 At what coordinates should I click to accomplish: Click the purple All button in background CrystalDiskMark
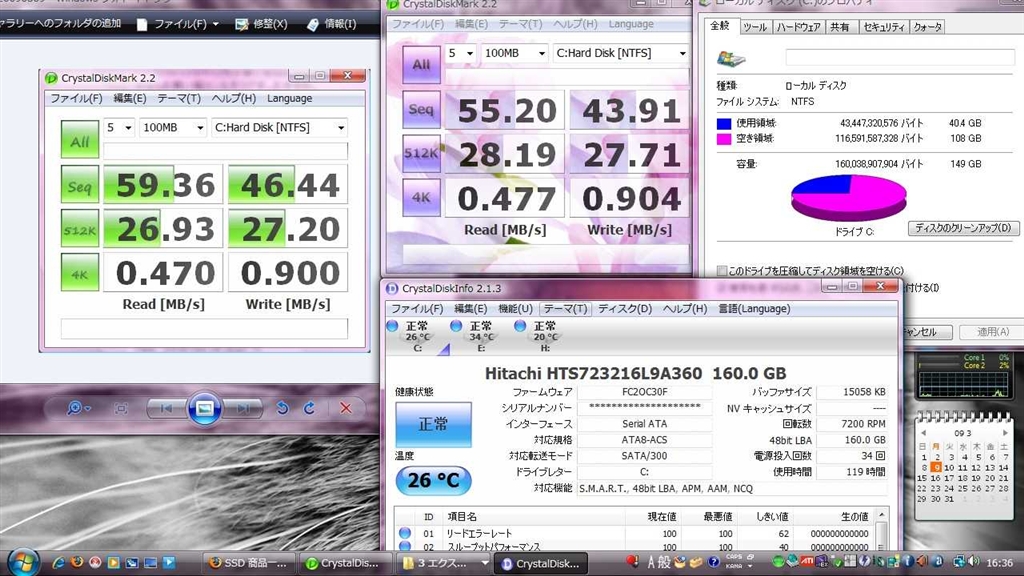coord(421,65)
